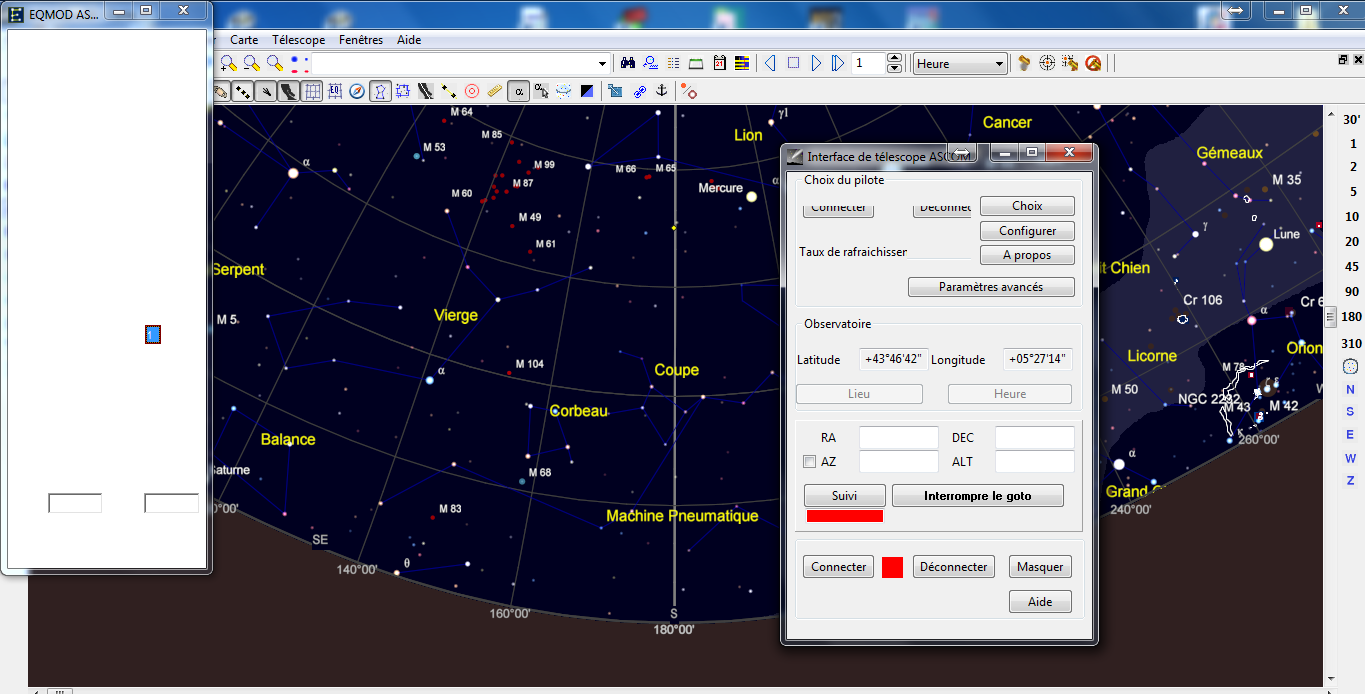Click the all-sky circle icon in right sidebar
This screenshot has height=694, width=1365.
pyautogui.click(x=1350, y=366)
